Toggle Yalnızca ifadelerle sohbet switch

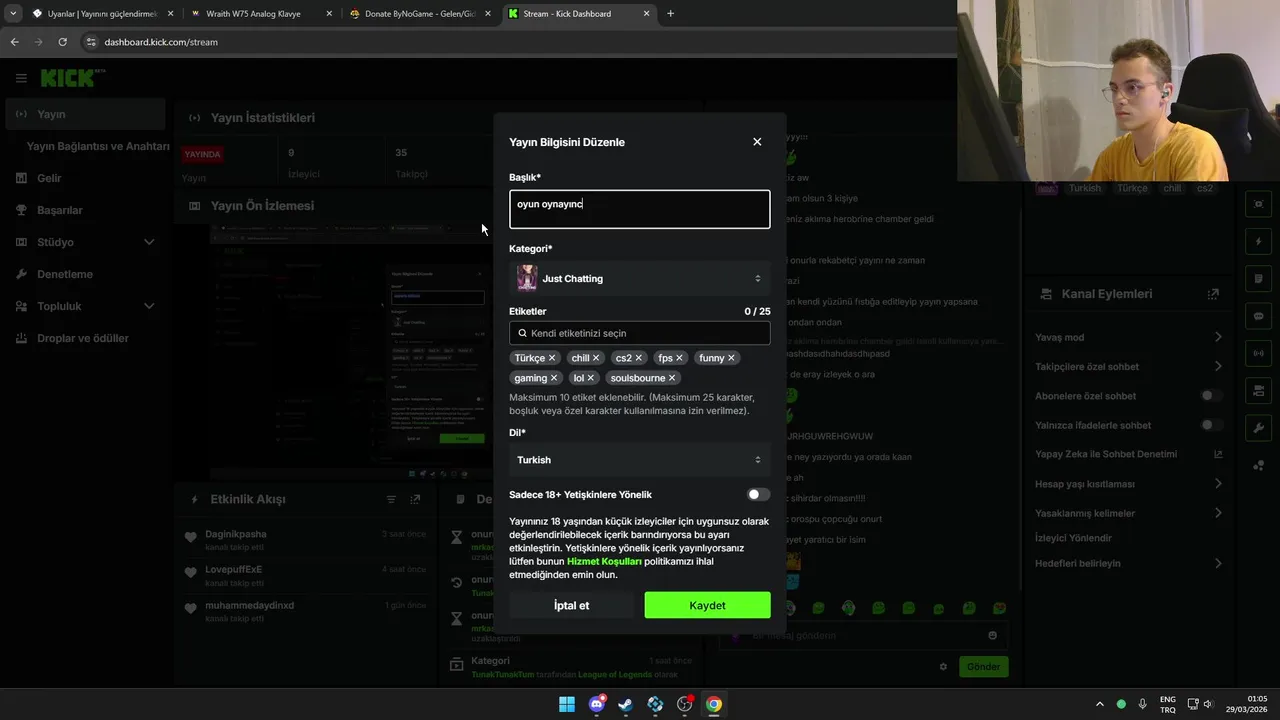pyautogui.click(x=1211, y=425)
